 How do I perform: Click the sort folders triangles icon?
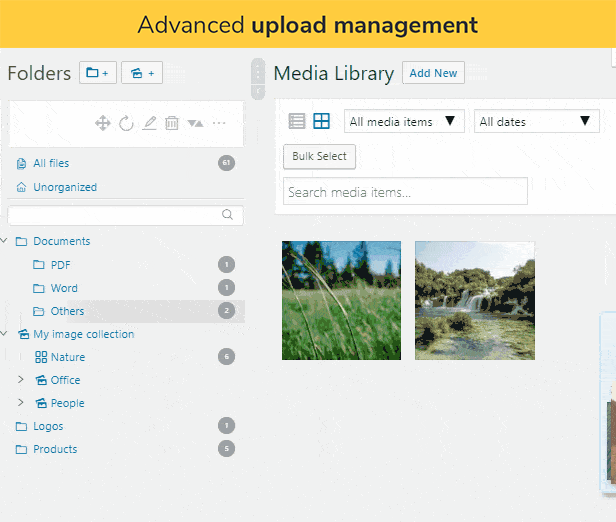click(x=195, y=123)
